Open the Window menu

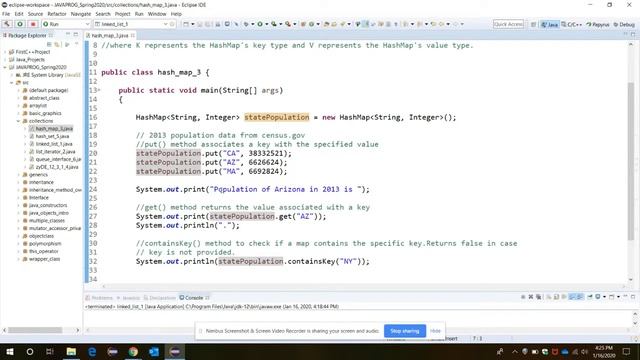pyautogui.click(x=157, y=14)
